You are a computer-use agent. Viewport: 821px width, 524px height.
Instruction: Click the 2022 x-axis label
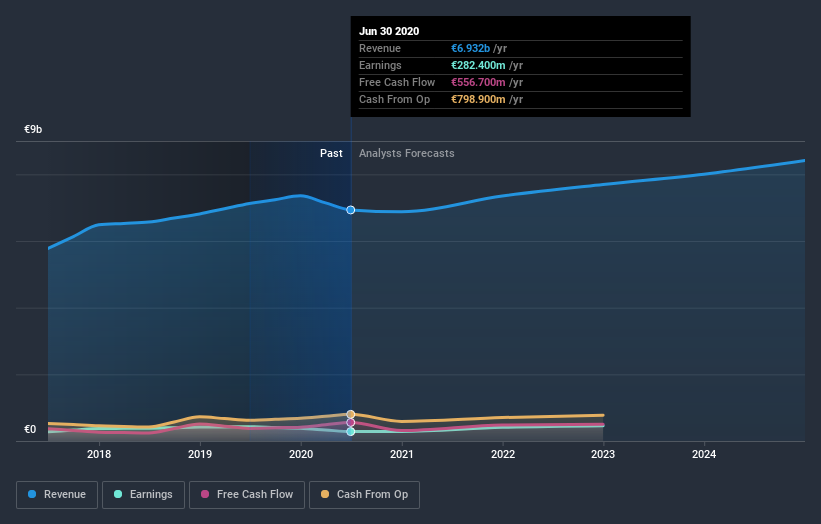(x=503, y=454)
